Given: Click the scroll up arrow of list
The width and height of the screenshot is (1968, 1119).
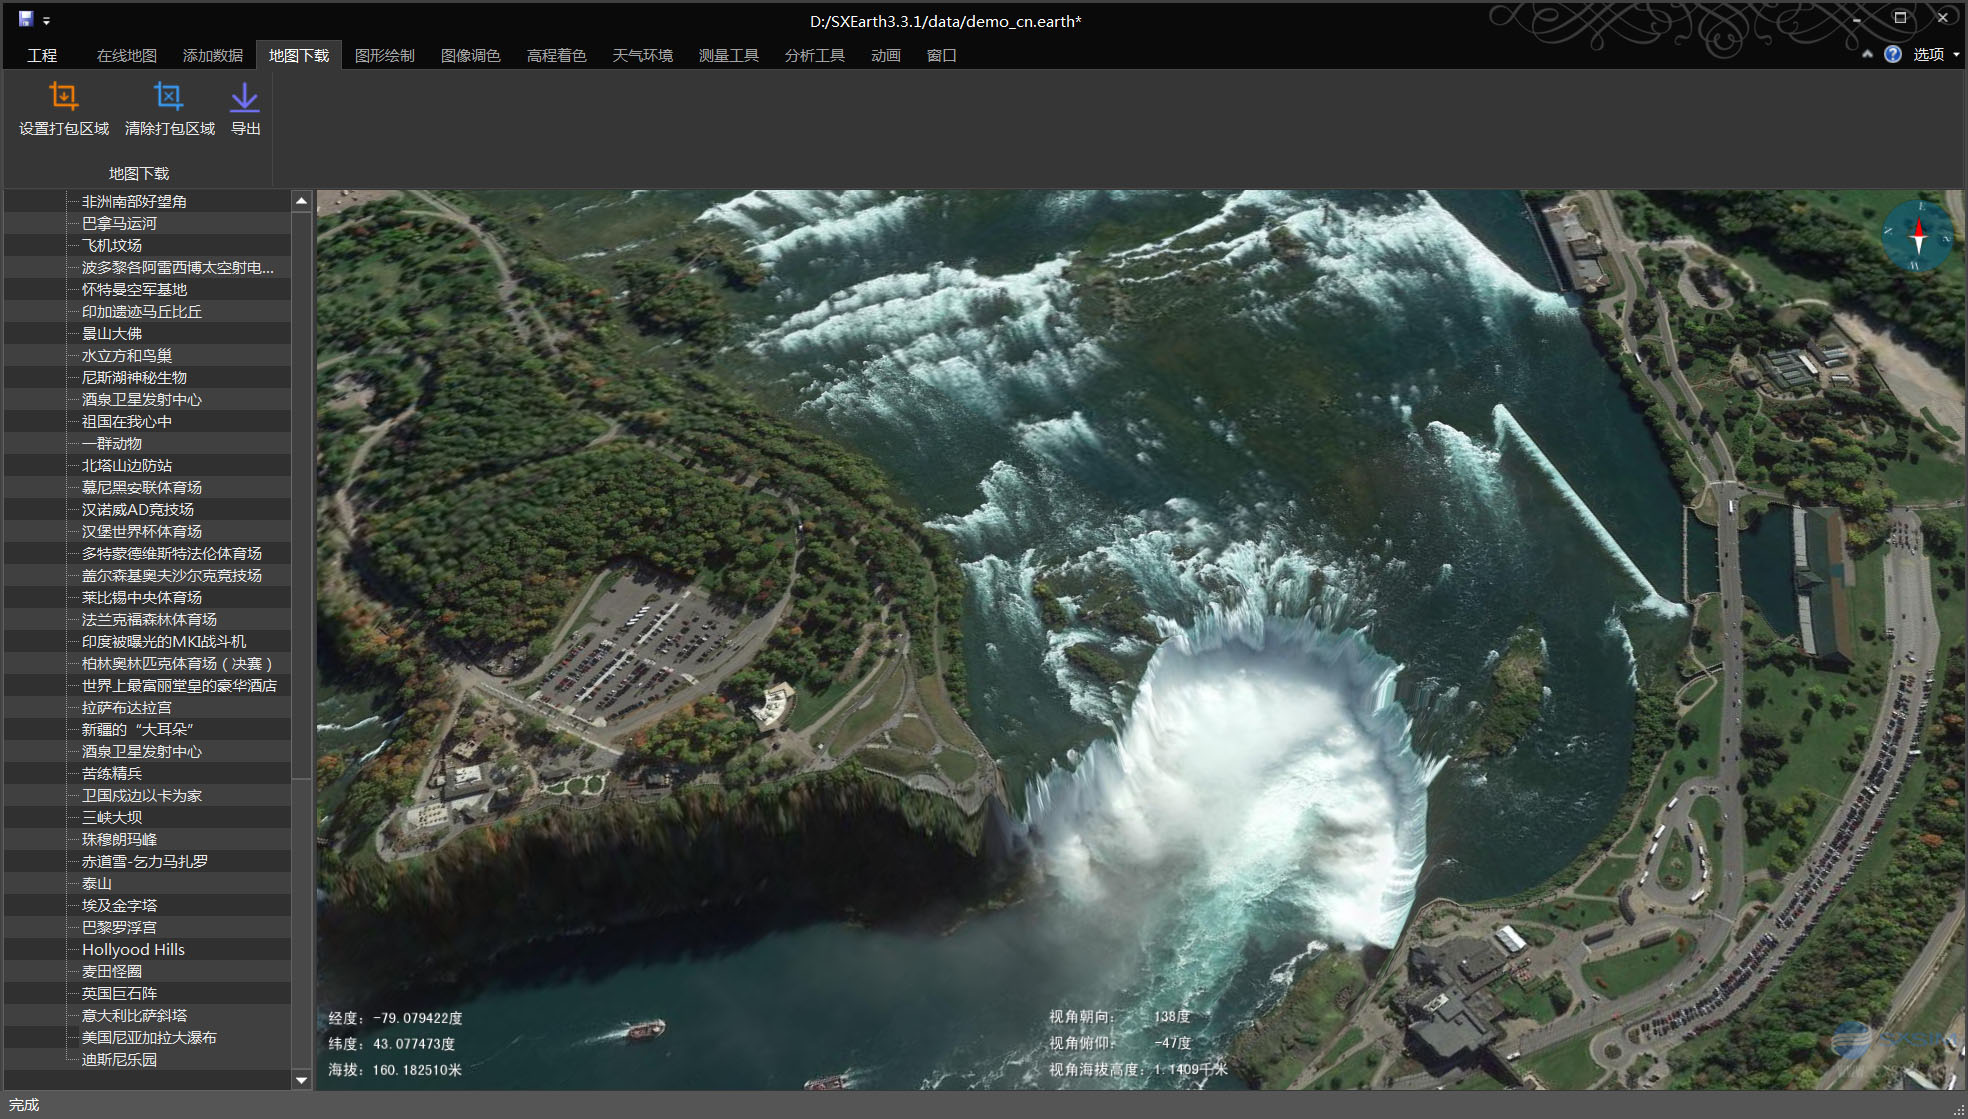Looking at the screenshot, I should click(x=301, y=201).
